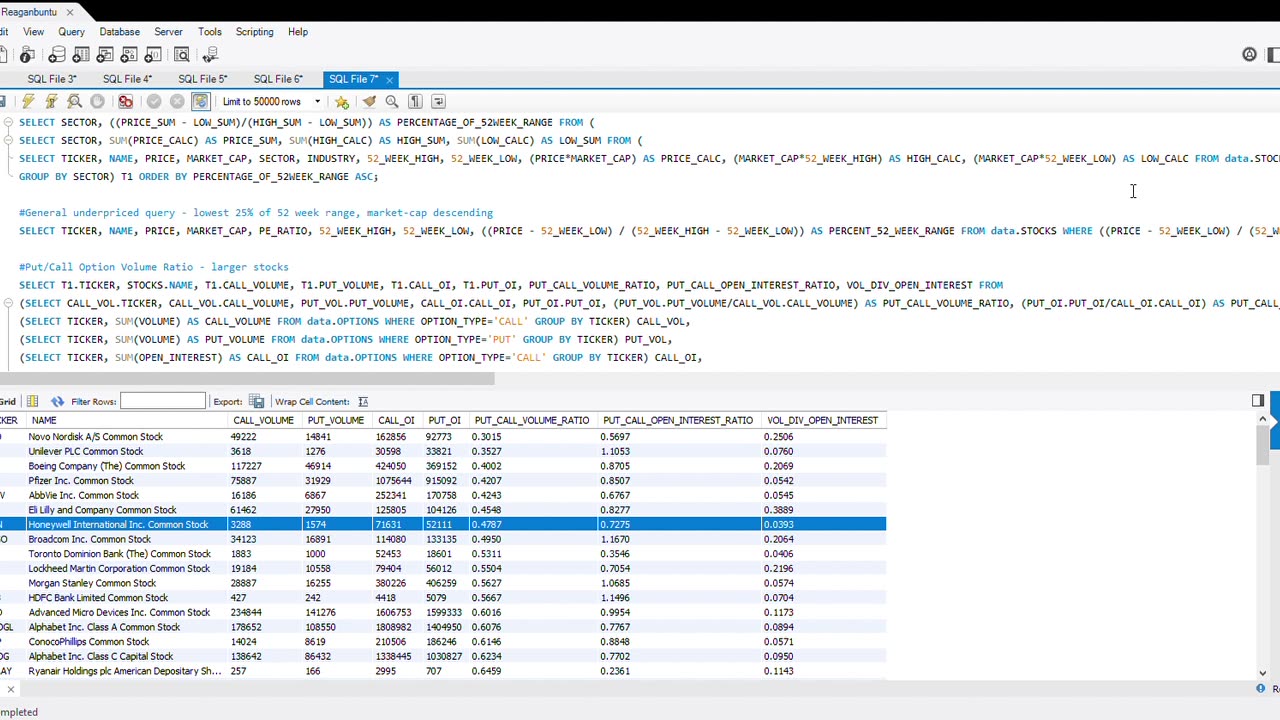Viewport: 1280px width, 720px height.
Task: Open the Server menu
Action: 168,32
